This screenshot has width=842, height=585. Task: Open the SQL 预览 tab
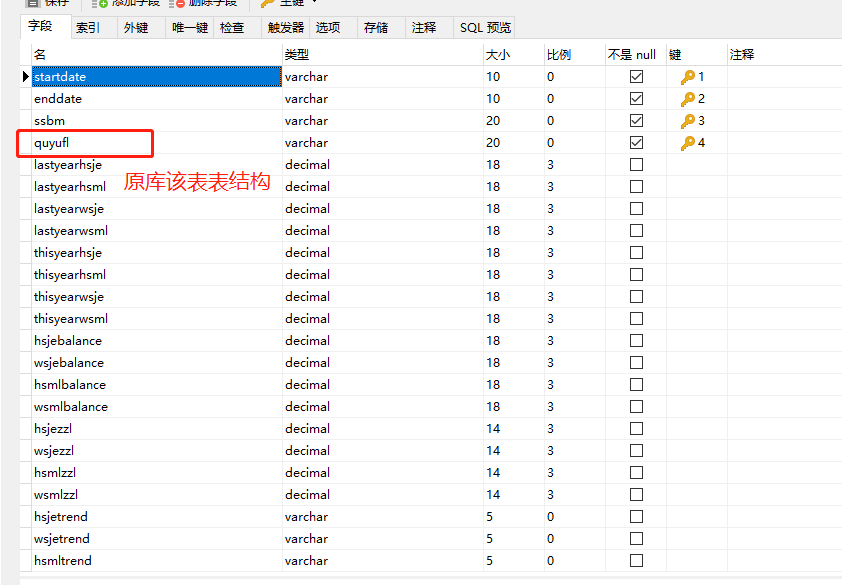click(484, 27)
